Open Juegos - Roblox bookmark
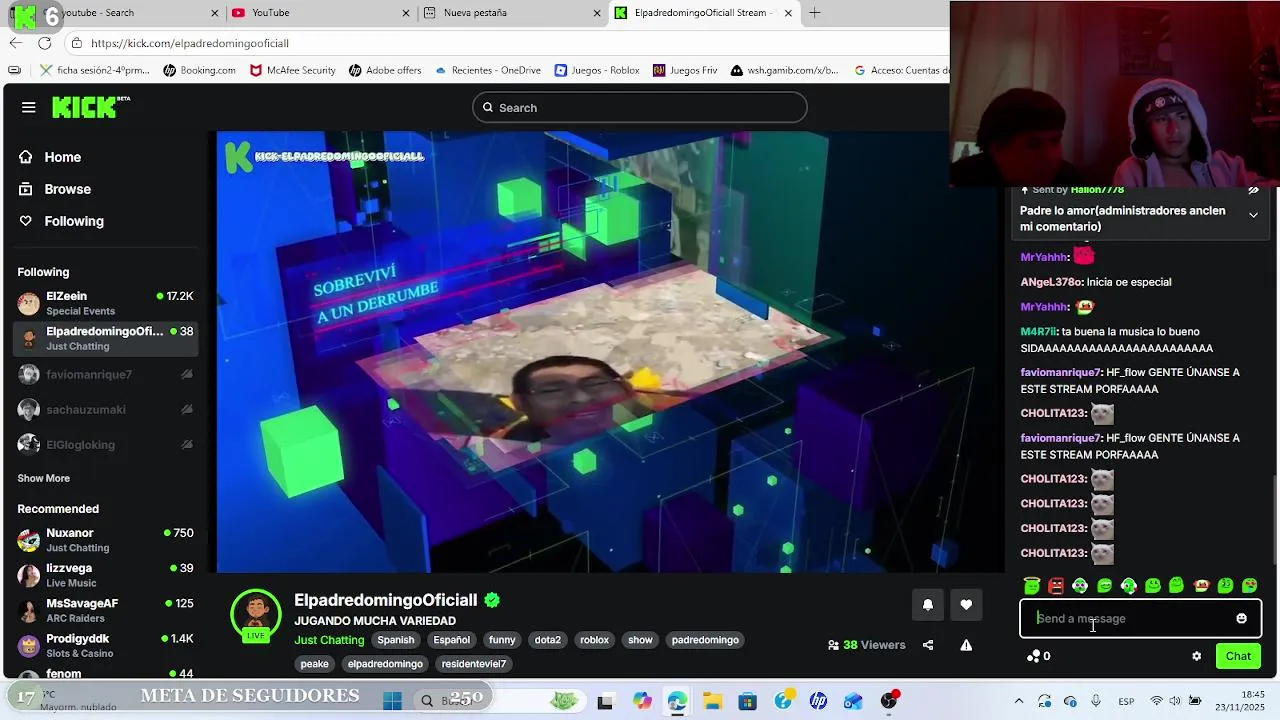Screen dimensions: 1280x720 pos(597,70)
